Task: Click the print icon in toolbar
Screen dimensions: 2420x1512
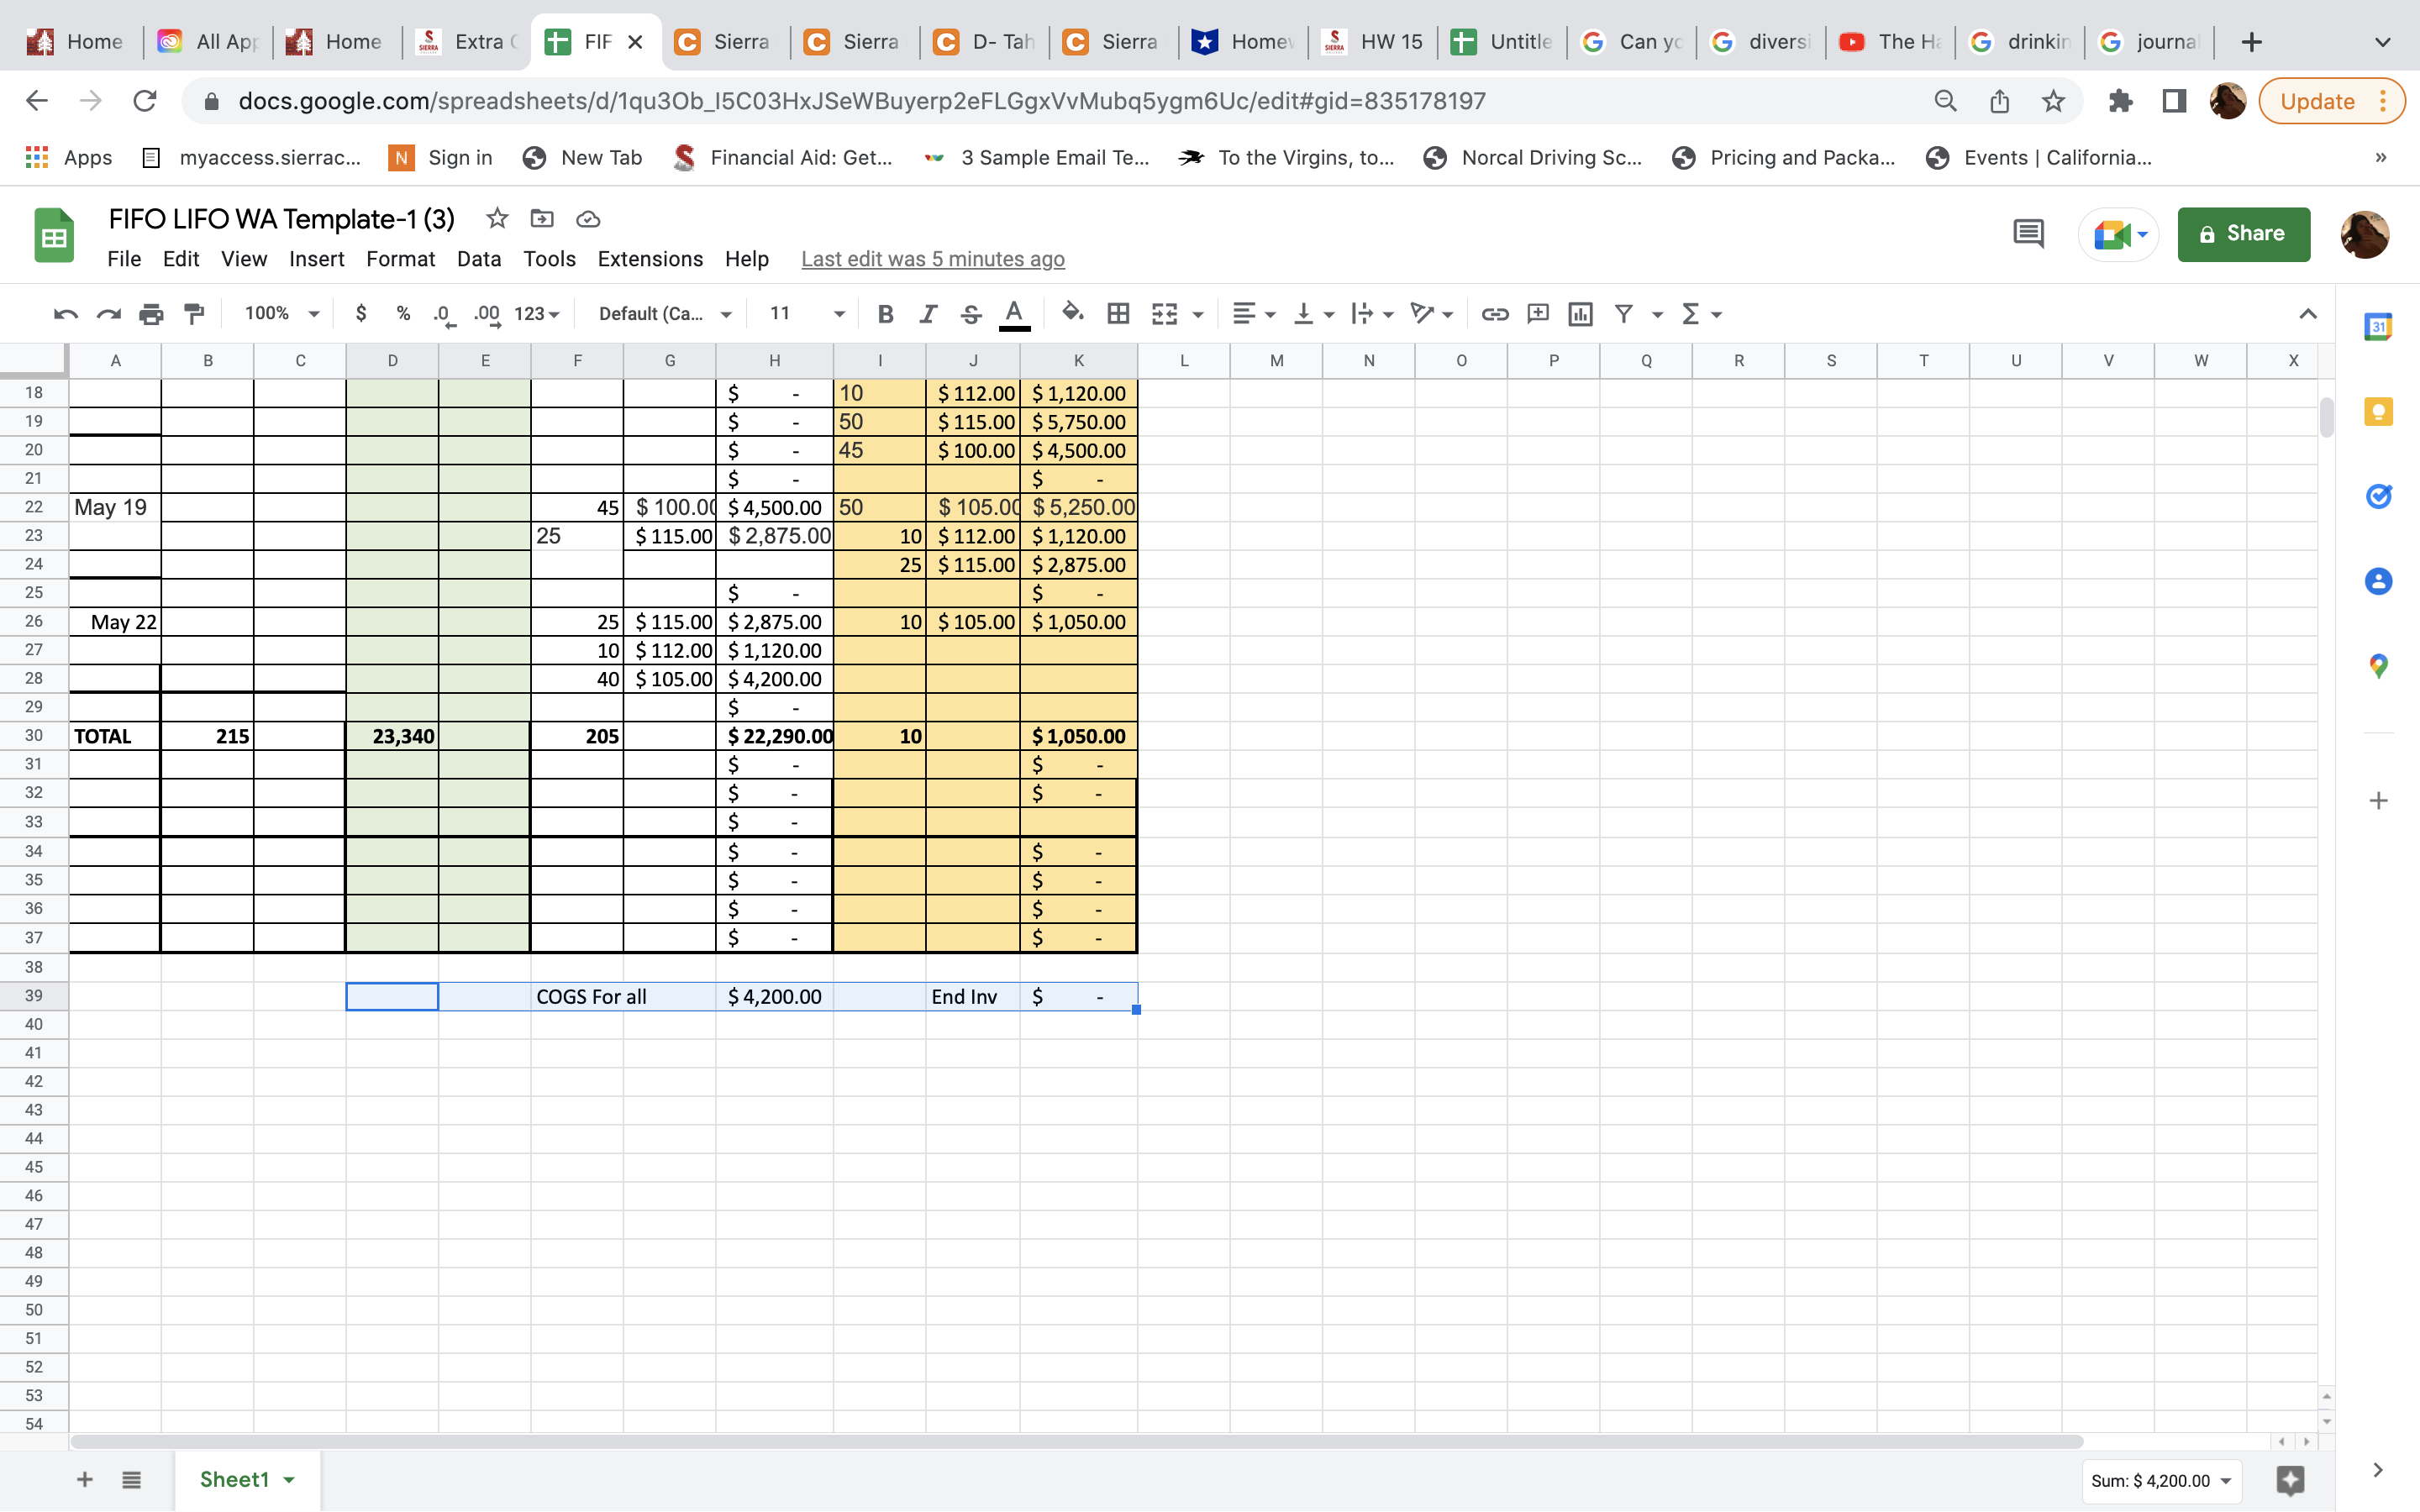Action: [x=151, y=314]
